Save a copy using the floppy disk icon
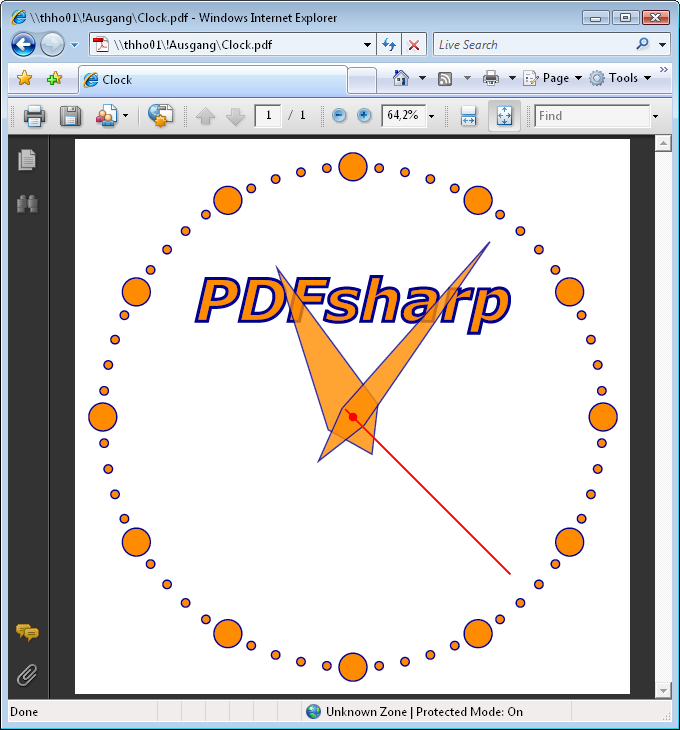The image size is (680, 730). tap(70, 116)
